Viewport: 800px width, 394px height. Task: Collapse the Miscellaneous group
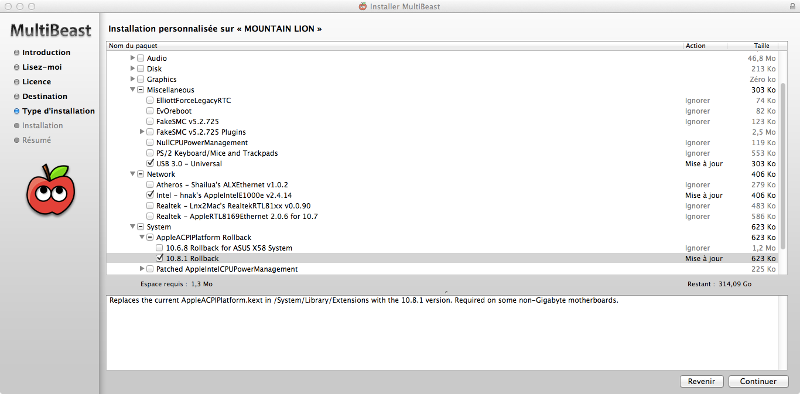click(x=133, y=90)
